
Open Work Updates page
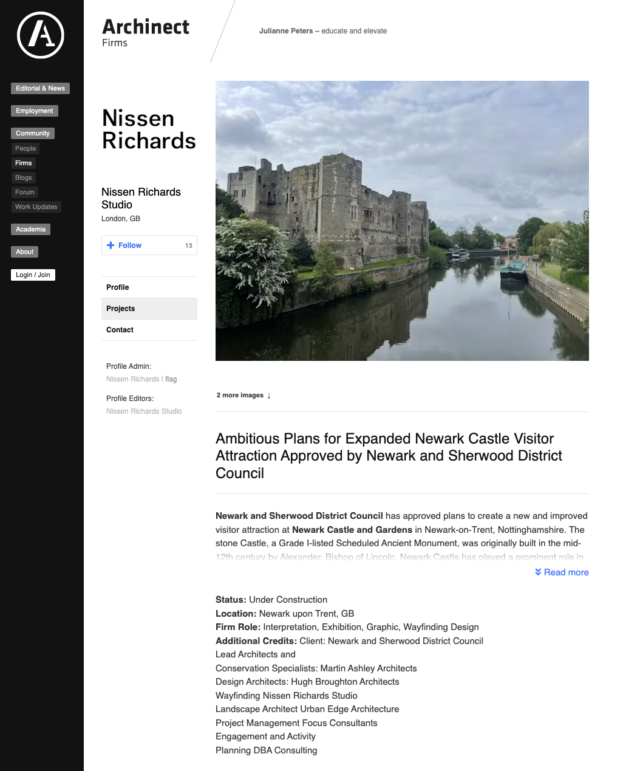(x=36, y=207)
